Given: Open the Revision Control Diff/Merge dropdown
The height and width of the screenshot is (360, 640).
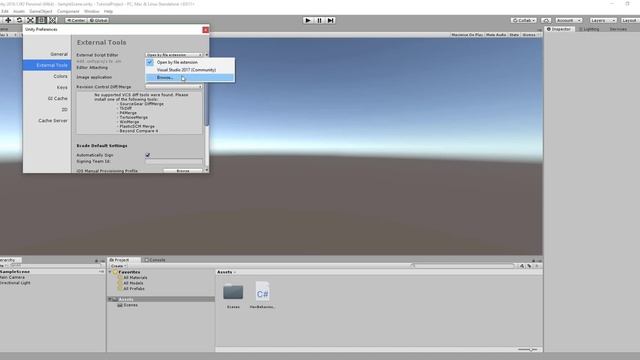Looking at the screenshot, I should coord(174,87).
